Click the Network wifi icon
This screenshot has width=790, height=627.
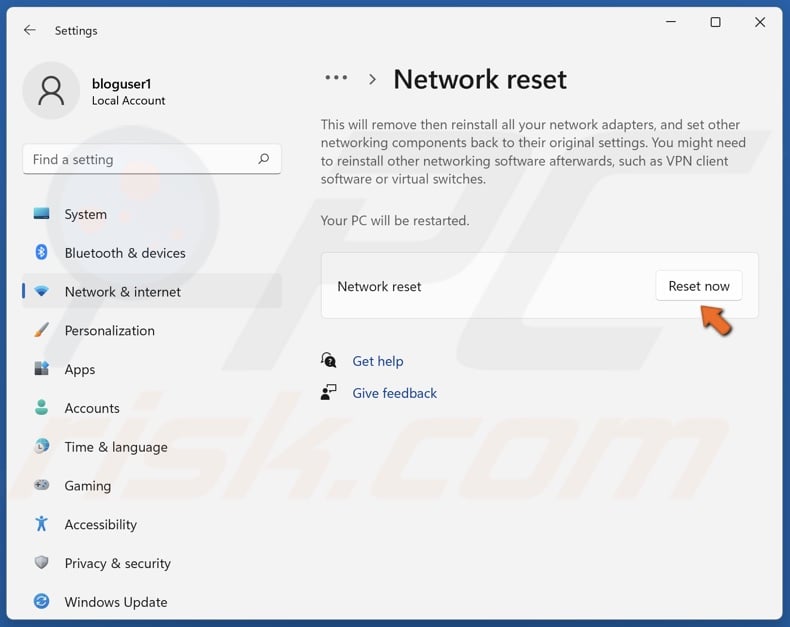point(41,291)
